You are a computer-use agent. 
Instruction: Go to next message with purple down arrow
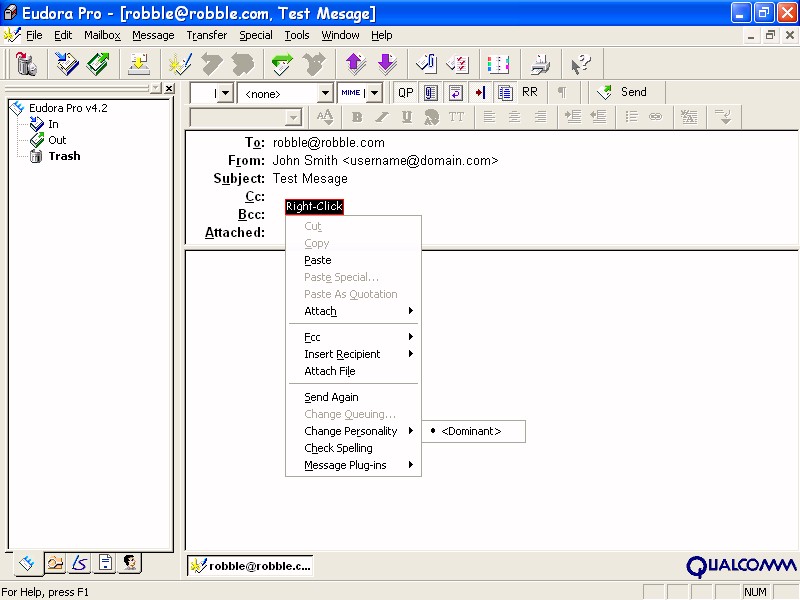click(x=387, y=64)
